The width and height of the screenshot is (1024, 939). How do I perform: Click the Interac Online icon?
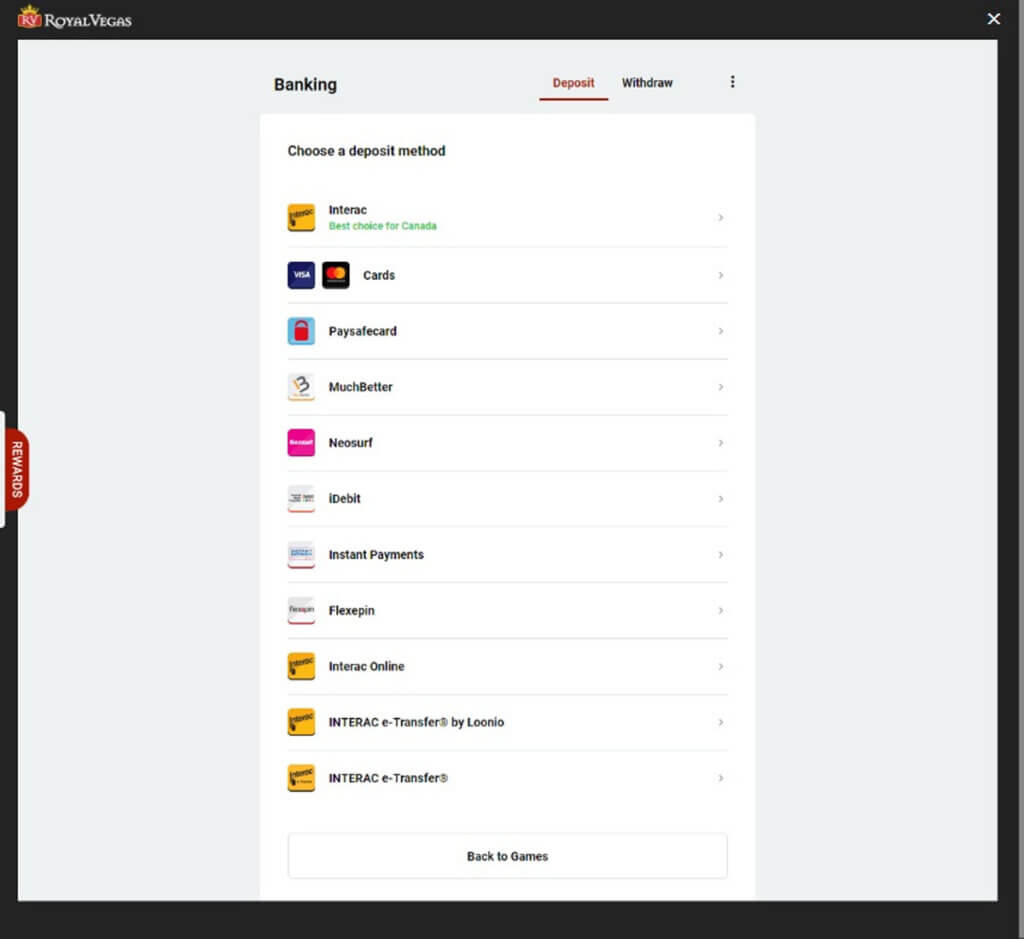click(x=301, y=666)
